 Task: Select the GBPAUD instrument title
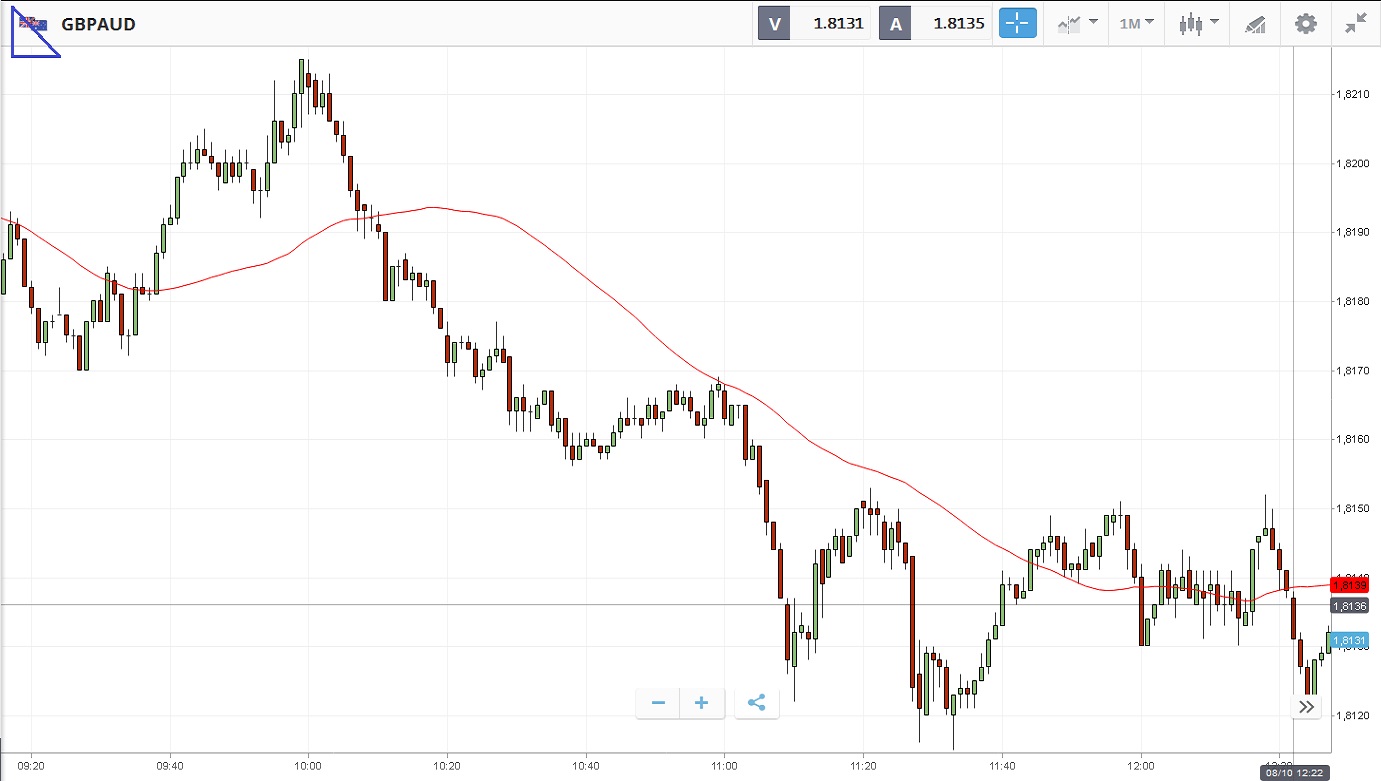coord(98,24)
